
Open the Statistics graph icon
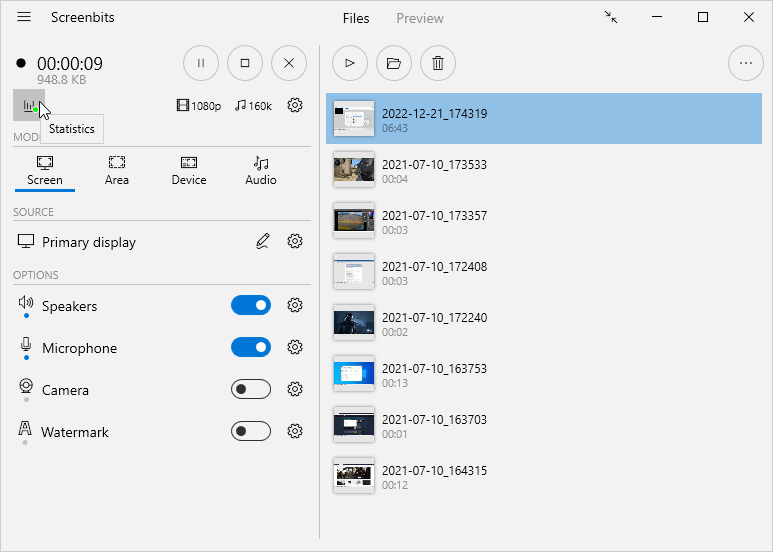tap(29, 105)
